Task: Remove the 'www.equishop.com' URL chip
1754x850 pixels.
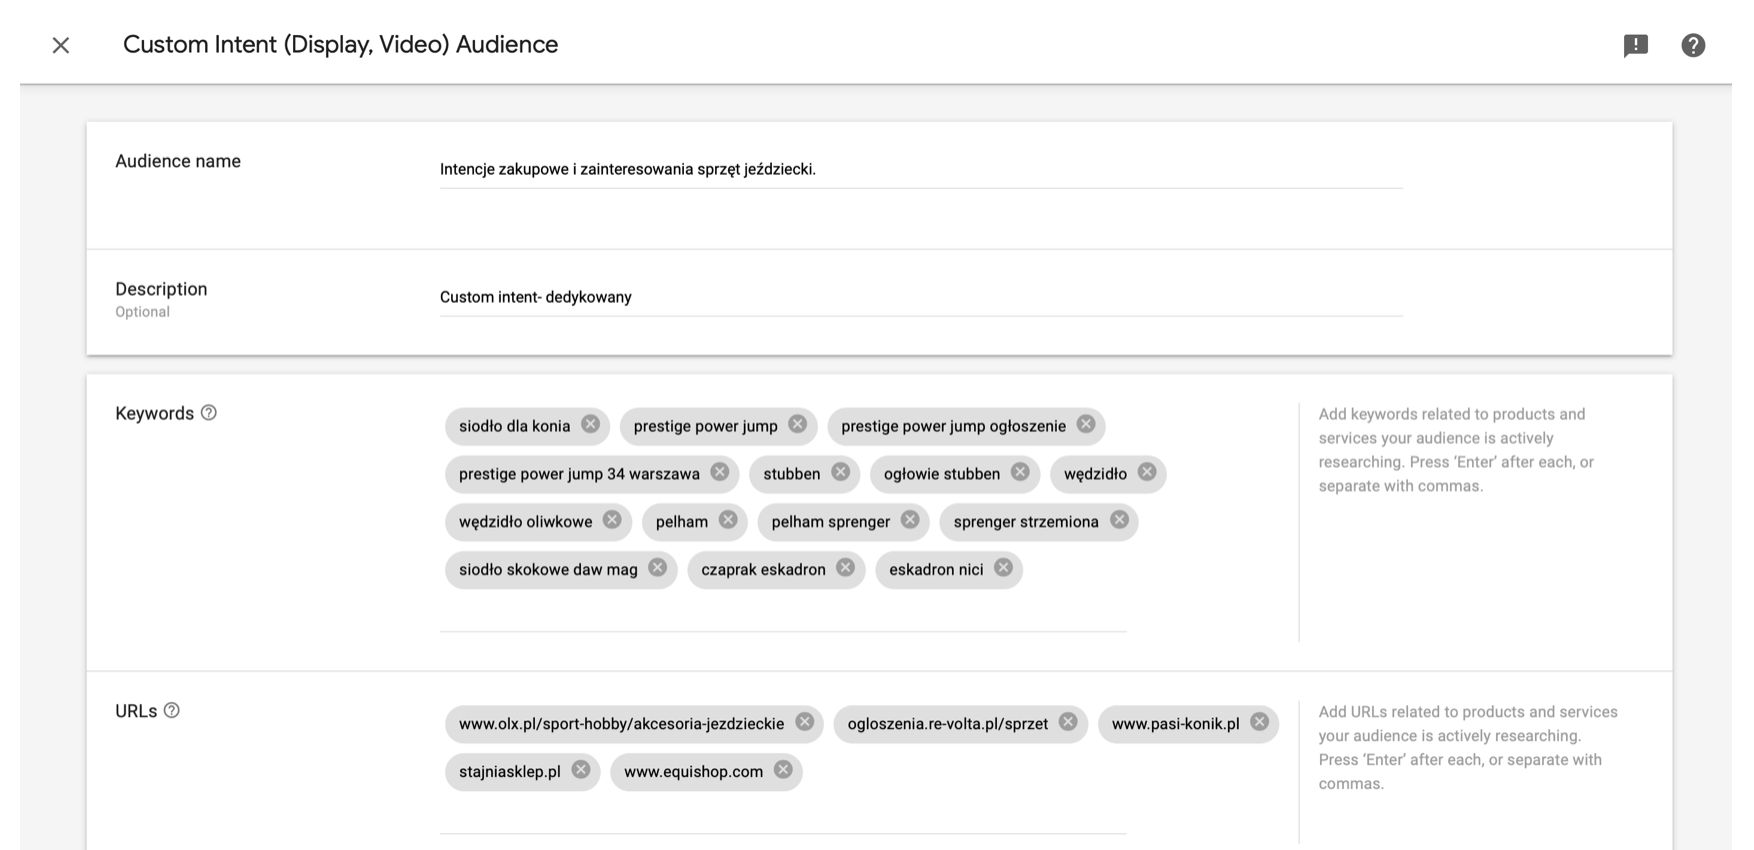Action: coord(783,770)
